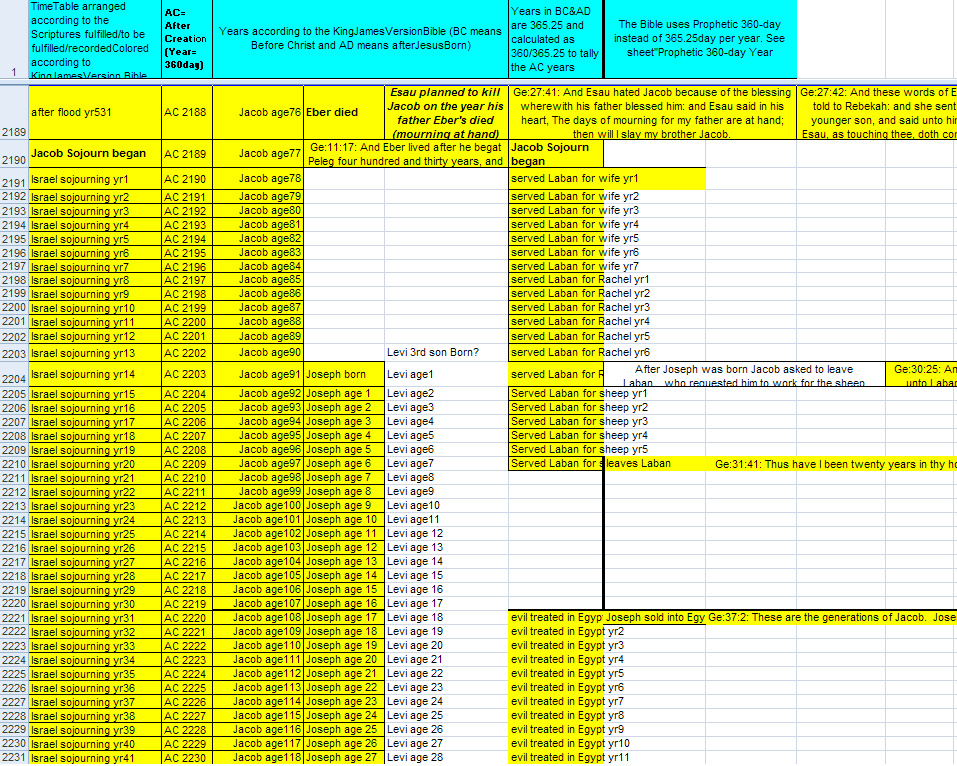Select the 'AC 2196' cell

187,267
